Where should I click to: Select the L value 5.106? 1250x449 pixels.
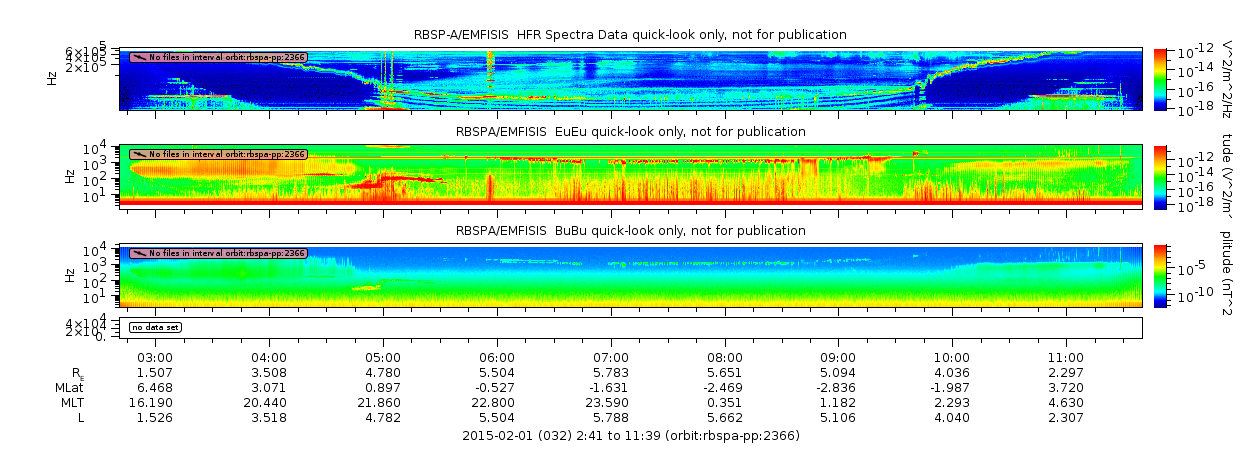pyautogui.click(x=838, y=417)
